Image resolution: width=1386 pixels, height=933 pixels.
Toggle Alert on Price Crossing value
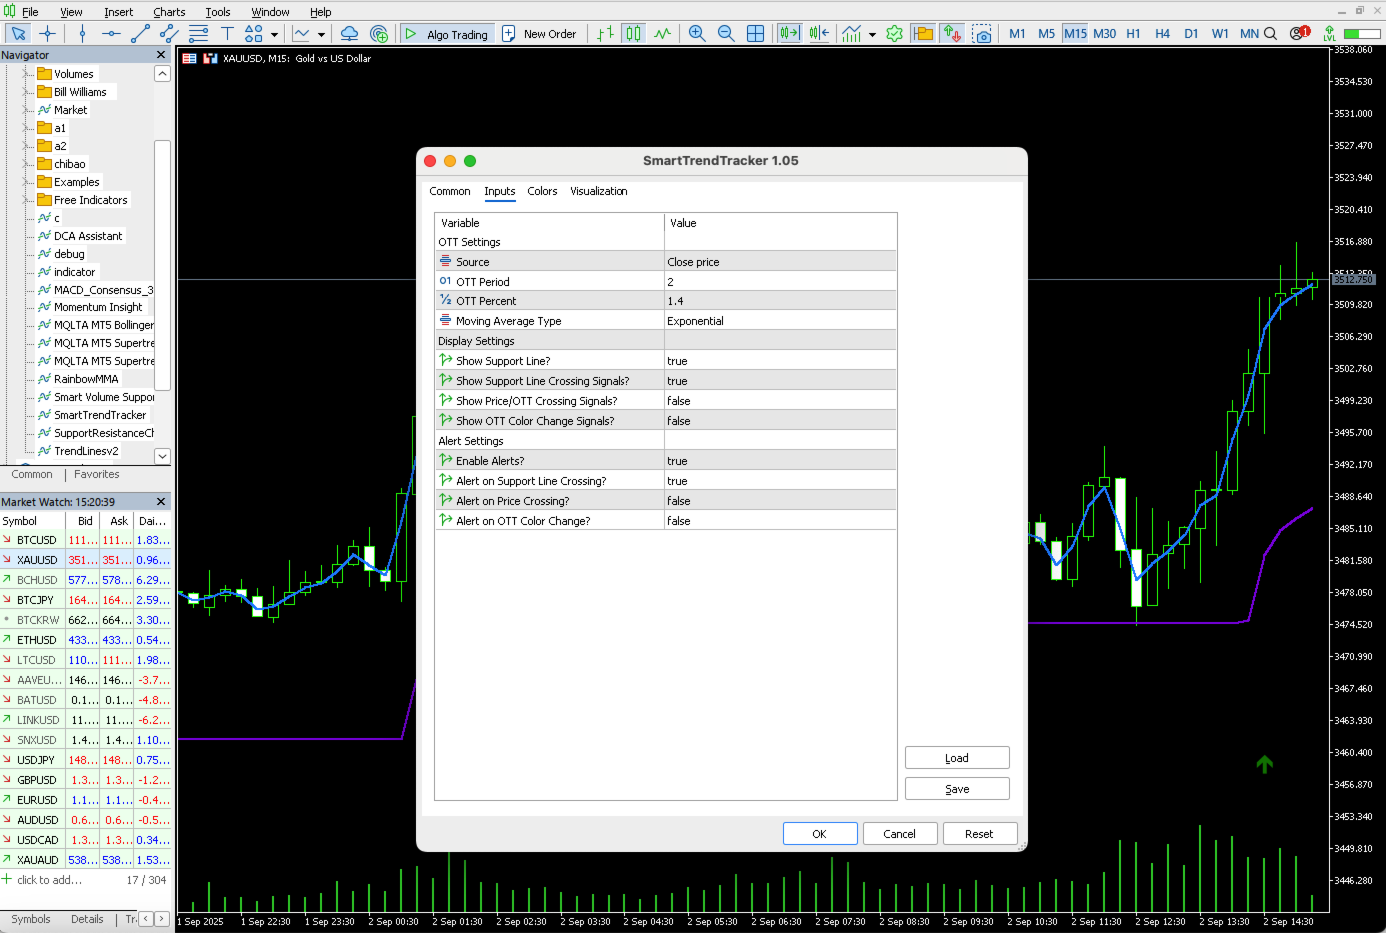tap(780, 501)
